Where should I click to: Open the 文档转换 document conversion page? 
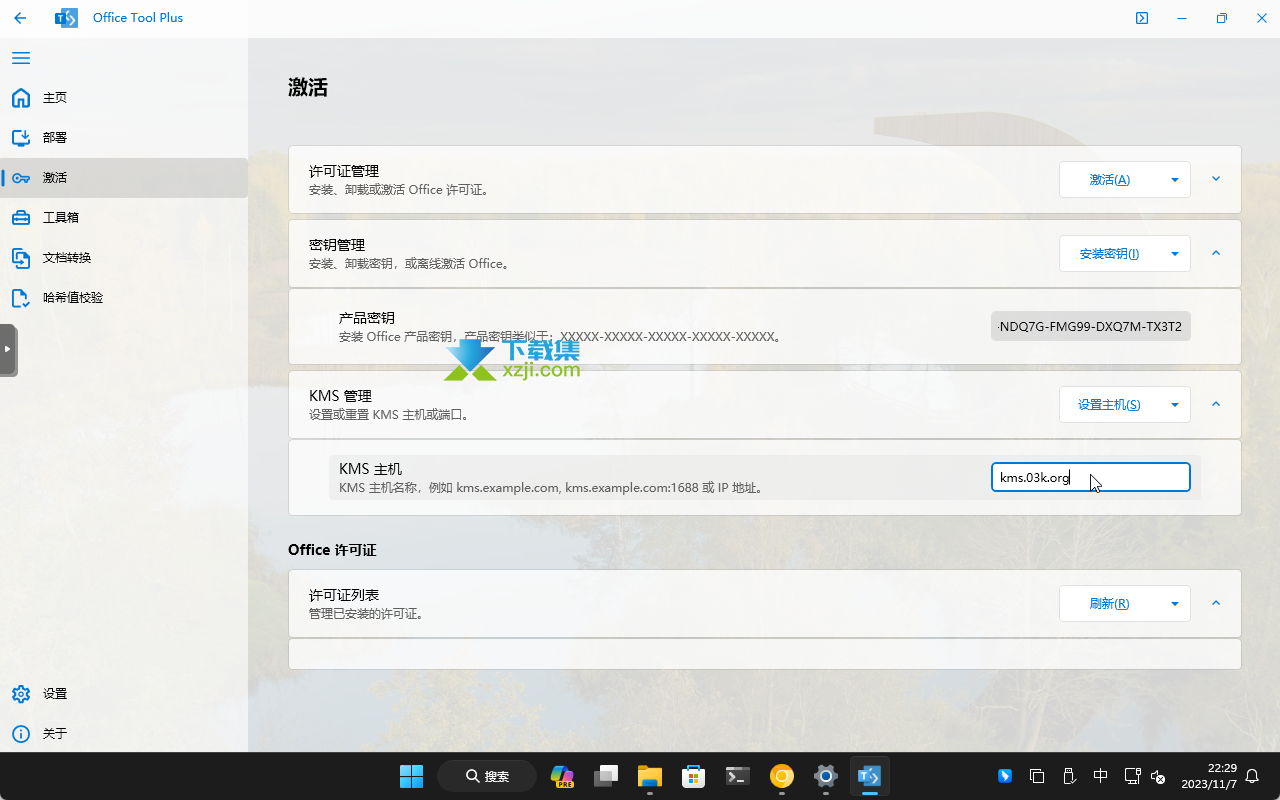[x=124, y=258]
